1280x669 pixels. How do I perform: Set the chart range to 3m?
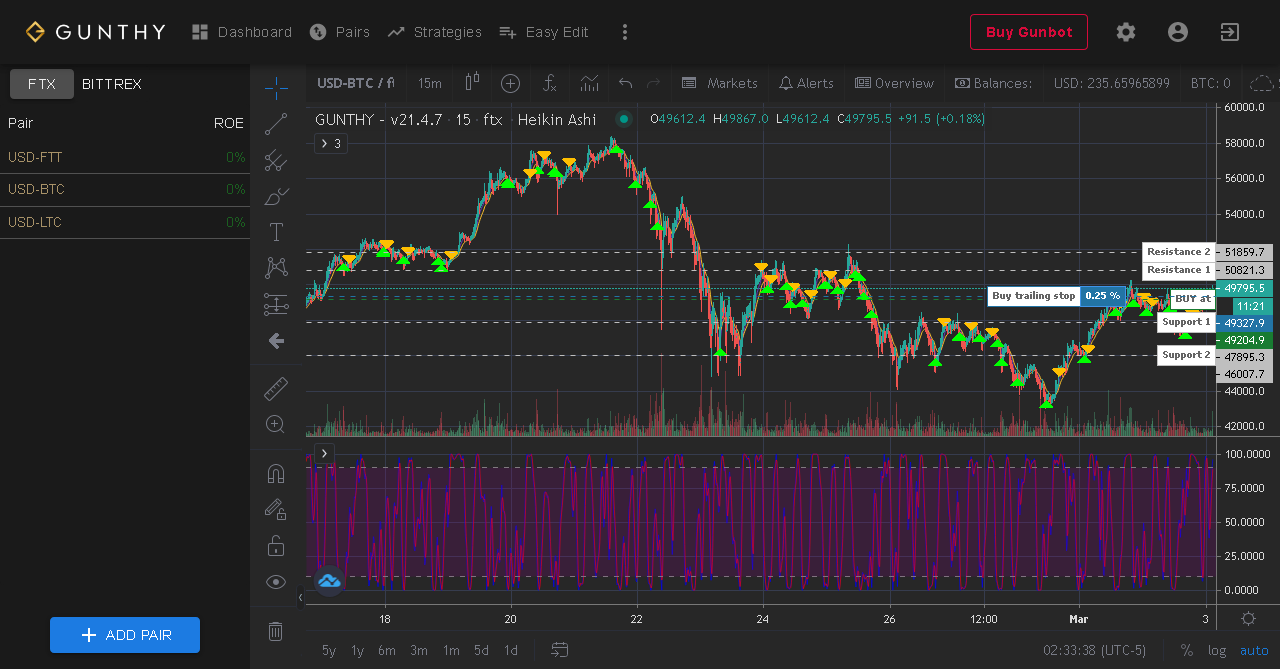[x=419, y=650]
